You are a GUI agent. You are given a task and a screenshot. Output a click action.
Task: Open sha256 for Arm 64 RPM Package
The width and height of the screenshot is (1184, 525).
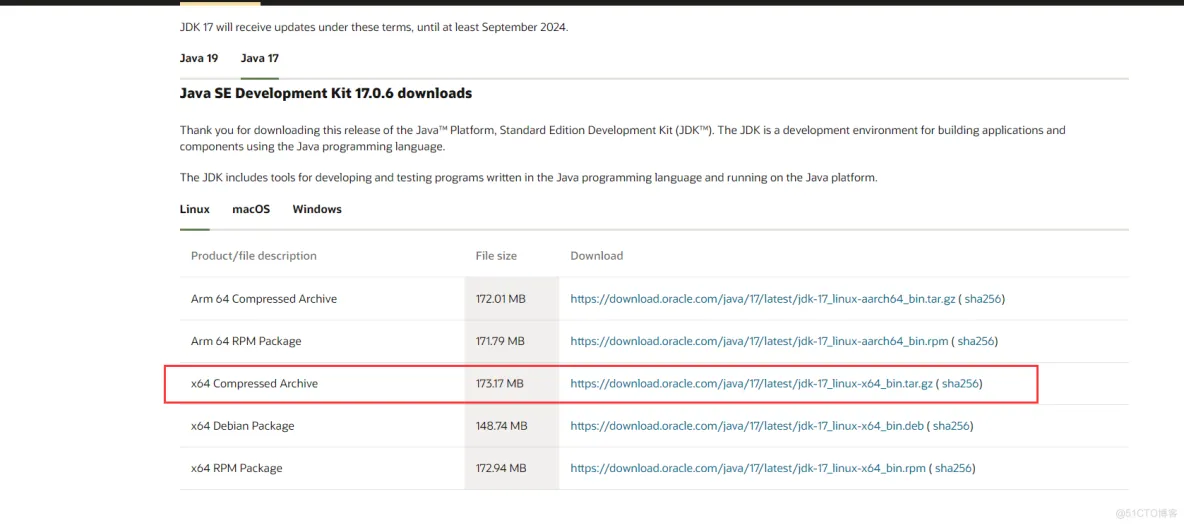point(976,341)
